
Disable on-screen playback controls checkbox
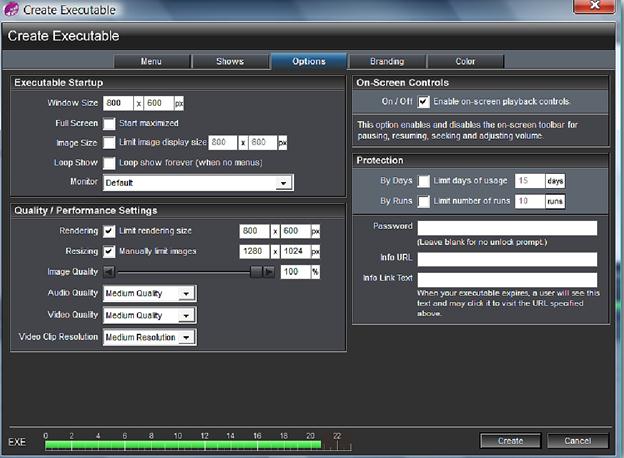(423, 102)
